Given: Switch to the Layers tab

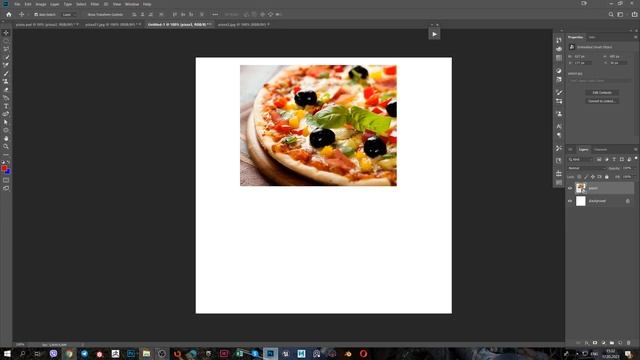Looking at the screenshot, I should pyautogui.click(x=584, y=149).
